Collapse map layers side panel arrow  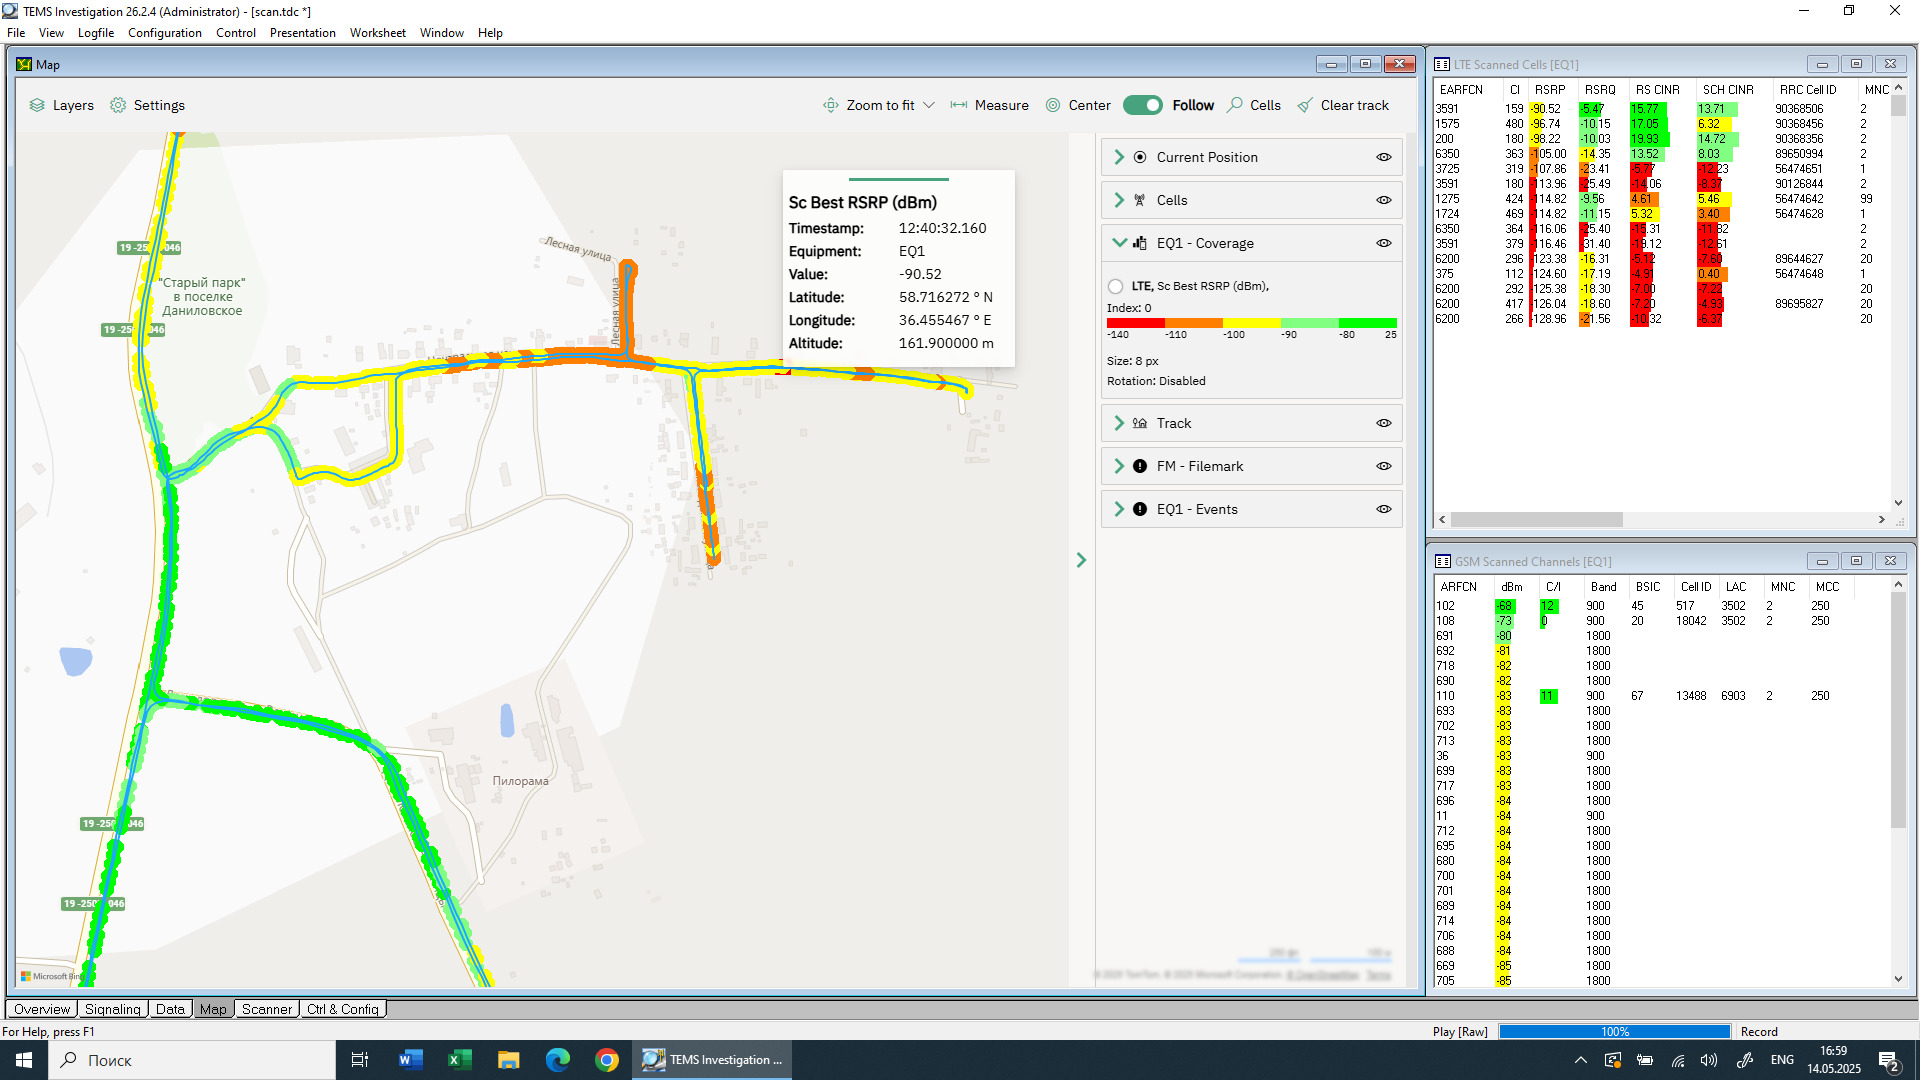click(x=1081, y=560)
